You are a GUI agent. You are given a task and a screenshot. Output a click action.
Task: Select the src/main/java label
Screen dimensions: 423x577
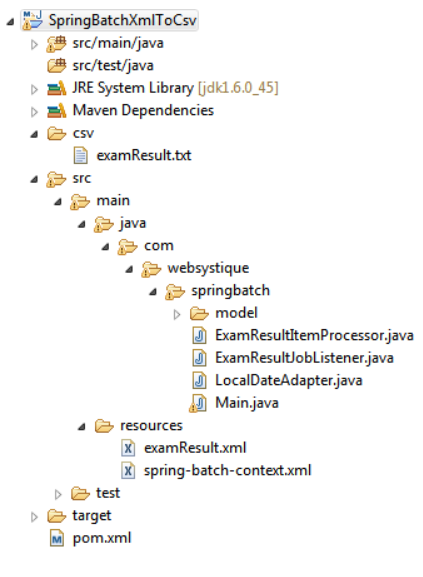pyautogui.click(x=118, y=44)
